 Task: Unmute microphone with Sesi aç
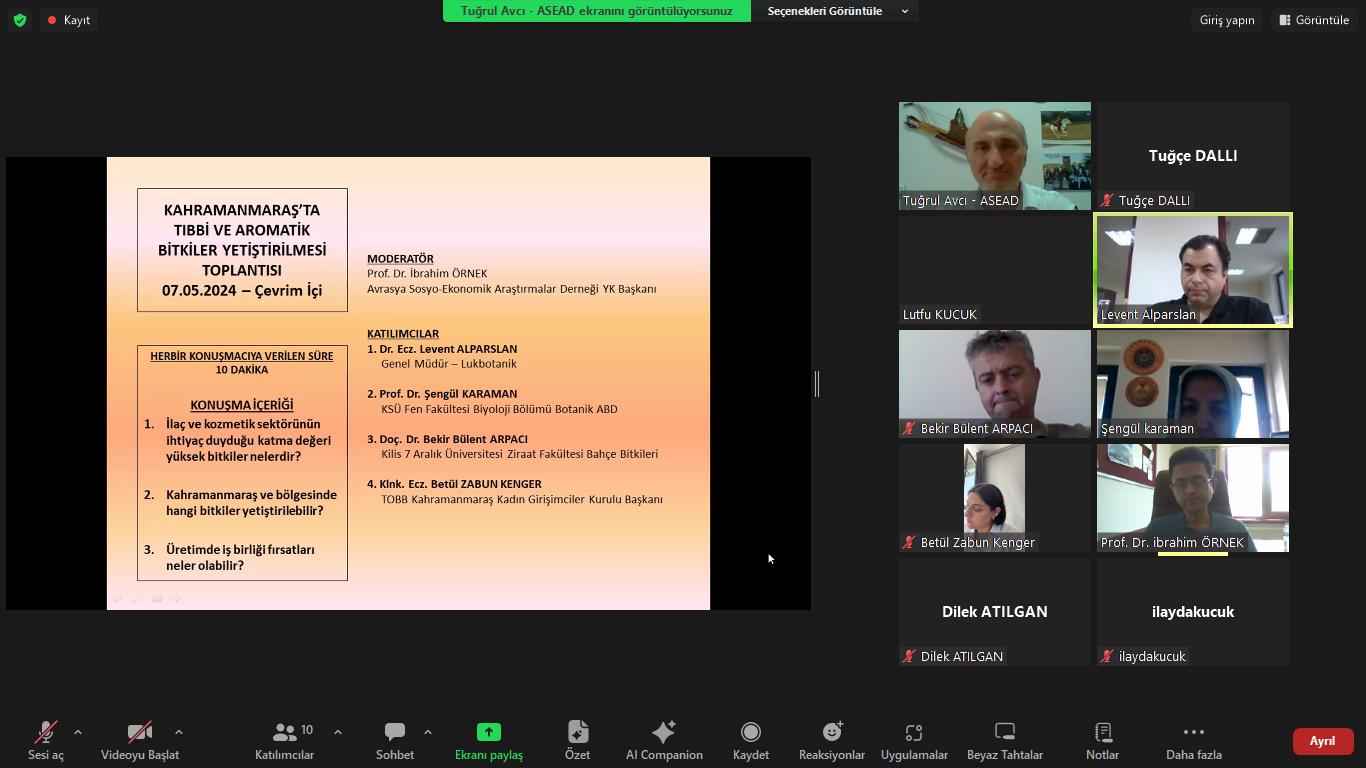(x=45, y=740)
